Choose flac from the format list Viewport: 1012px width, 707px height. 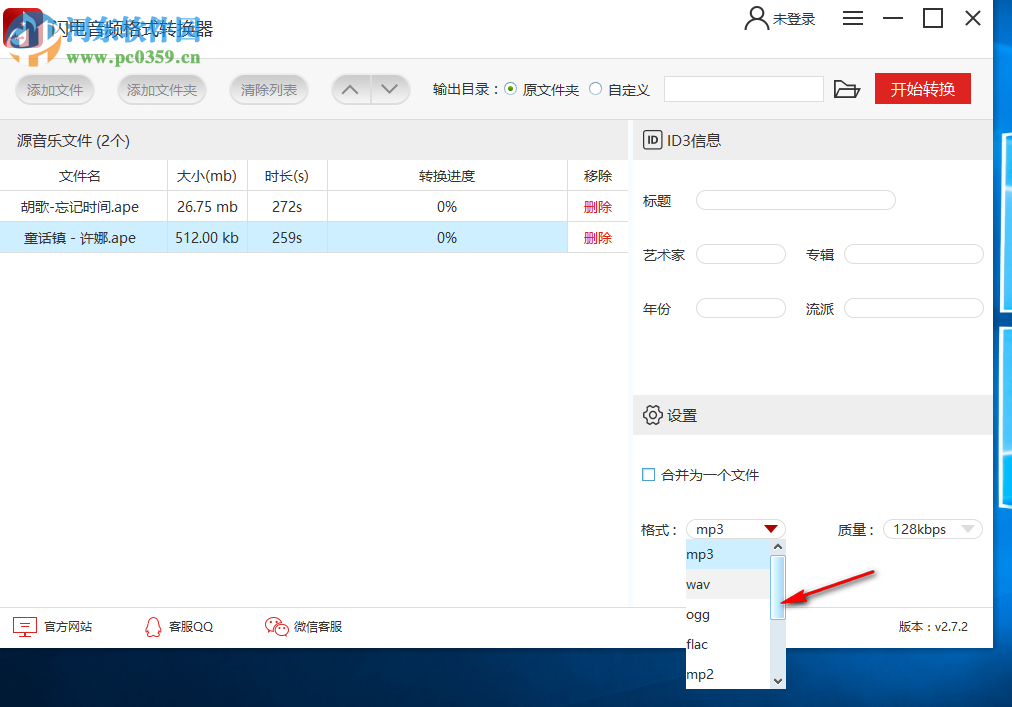click(x=728, y=644)
